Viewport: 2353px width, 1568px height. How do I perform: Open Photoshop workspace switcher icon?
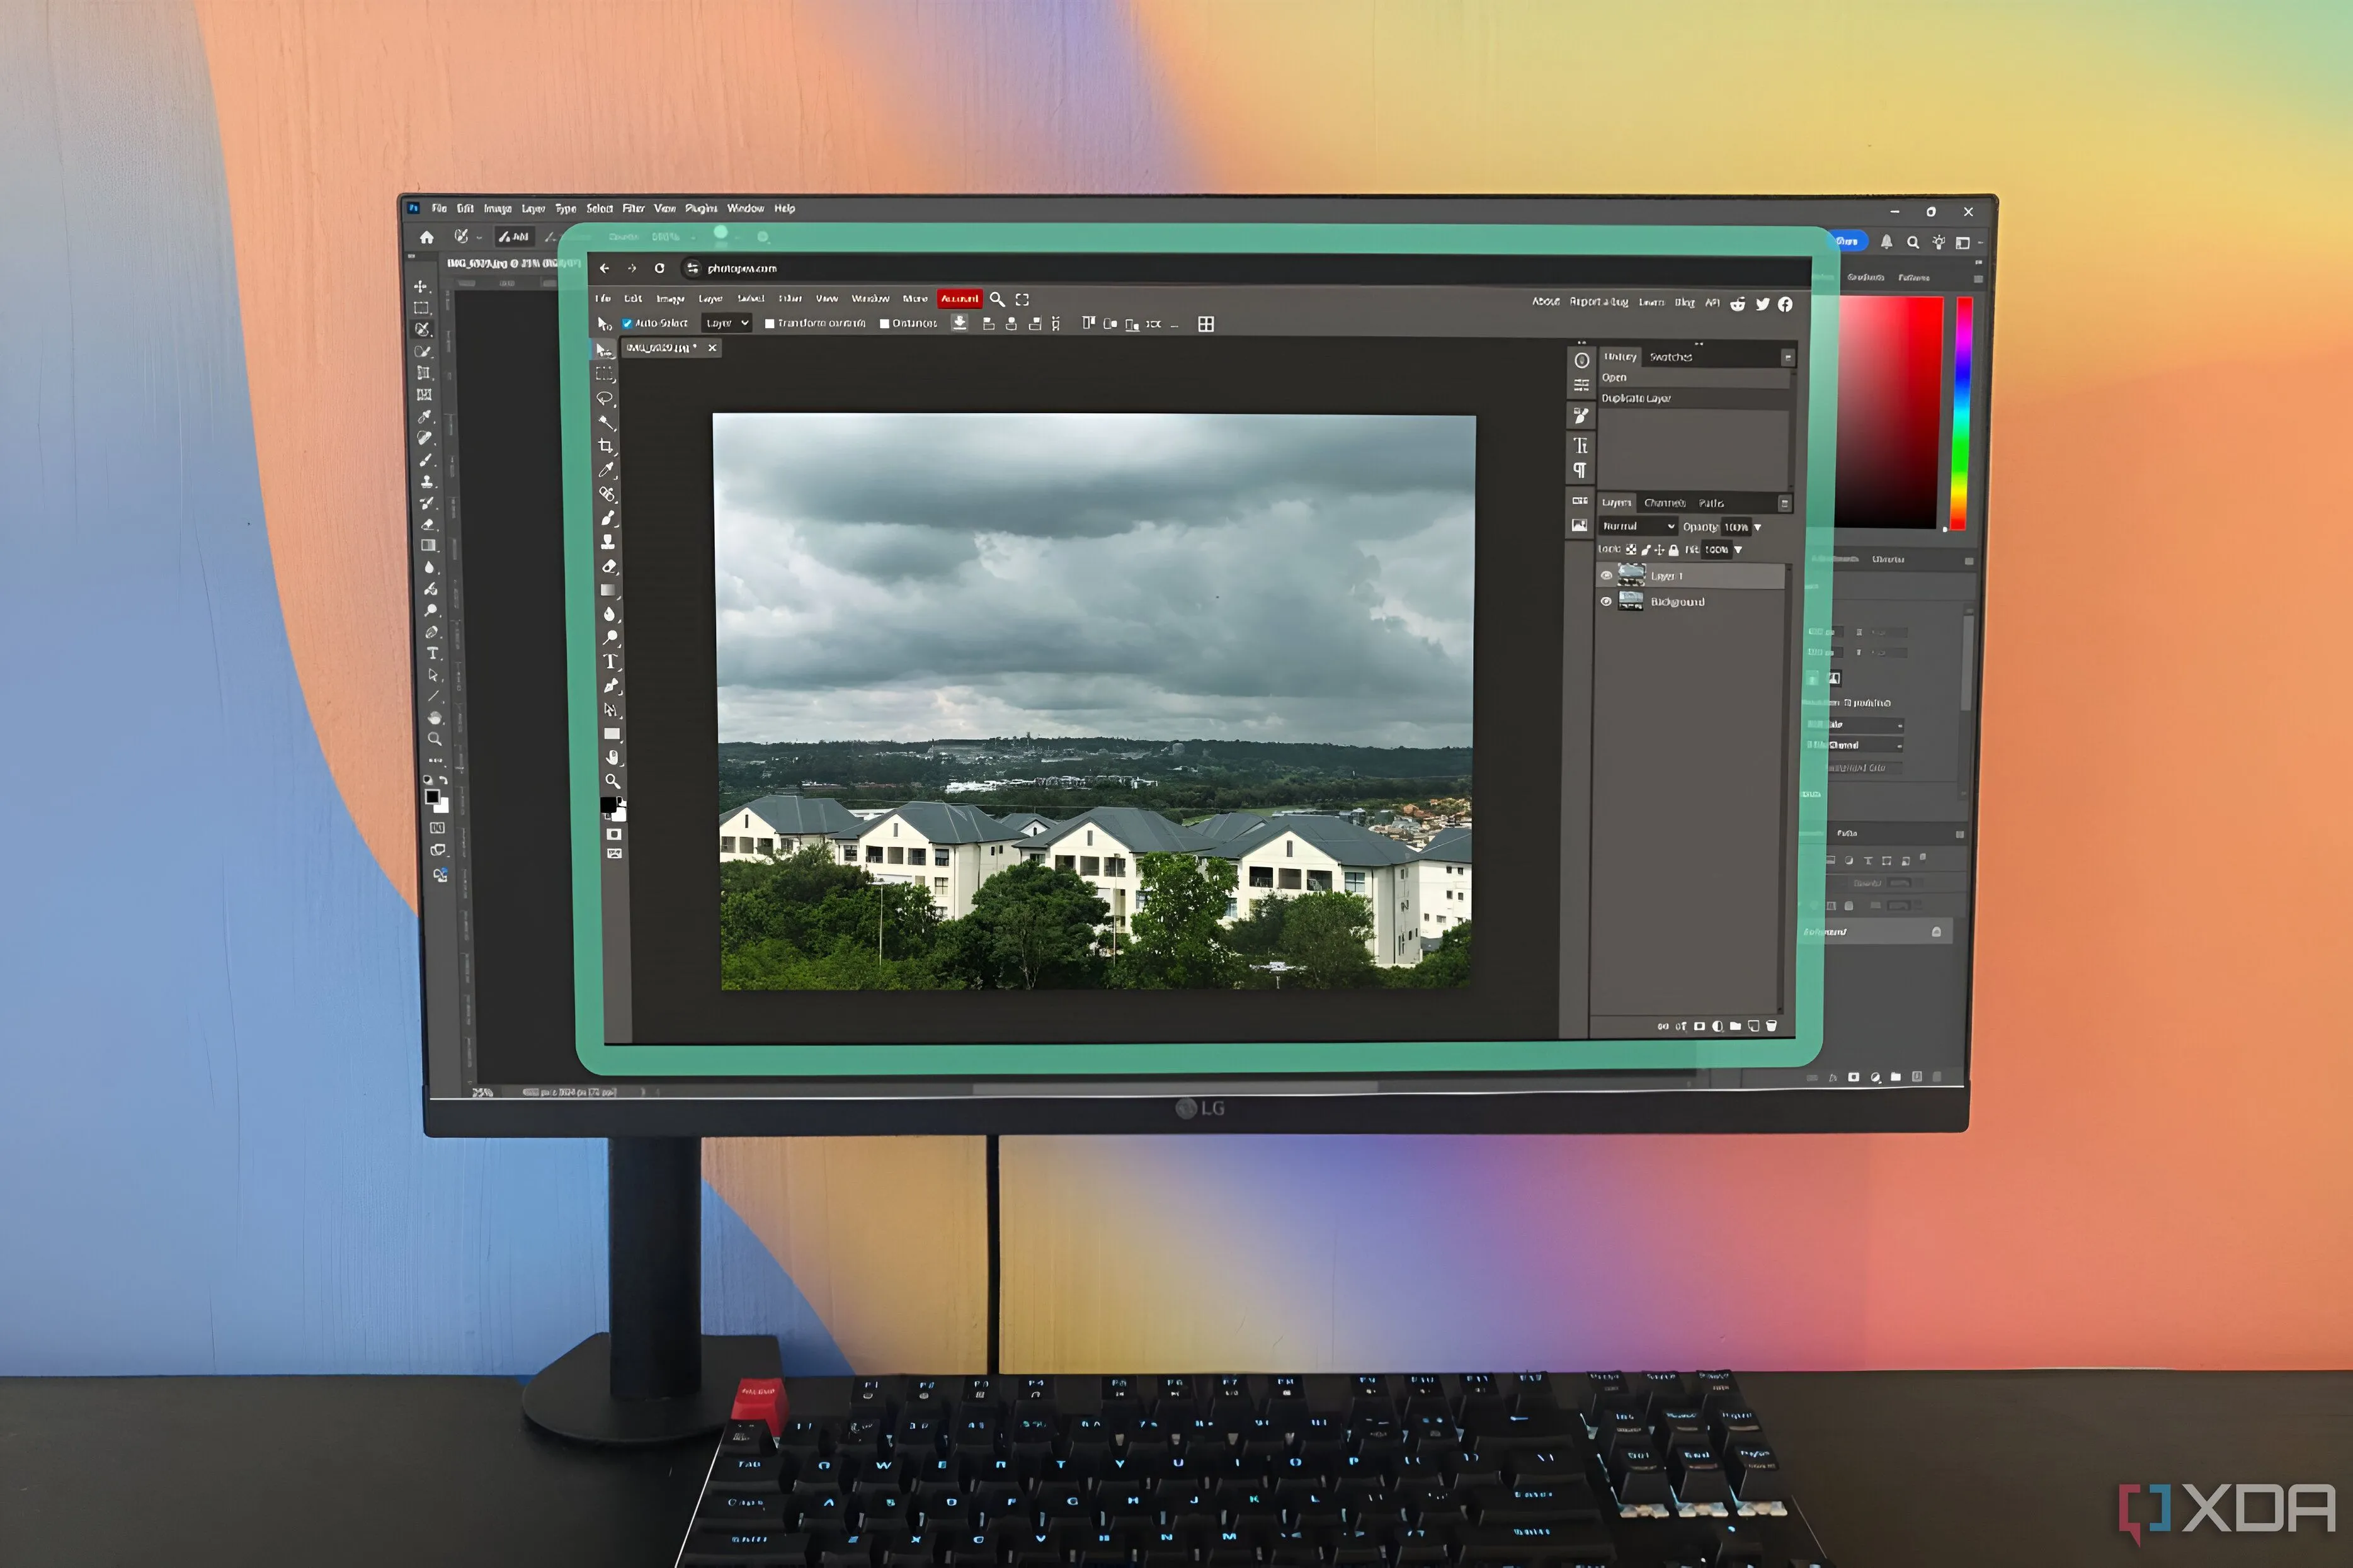pos(1962,242)
